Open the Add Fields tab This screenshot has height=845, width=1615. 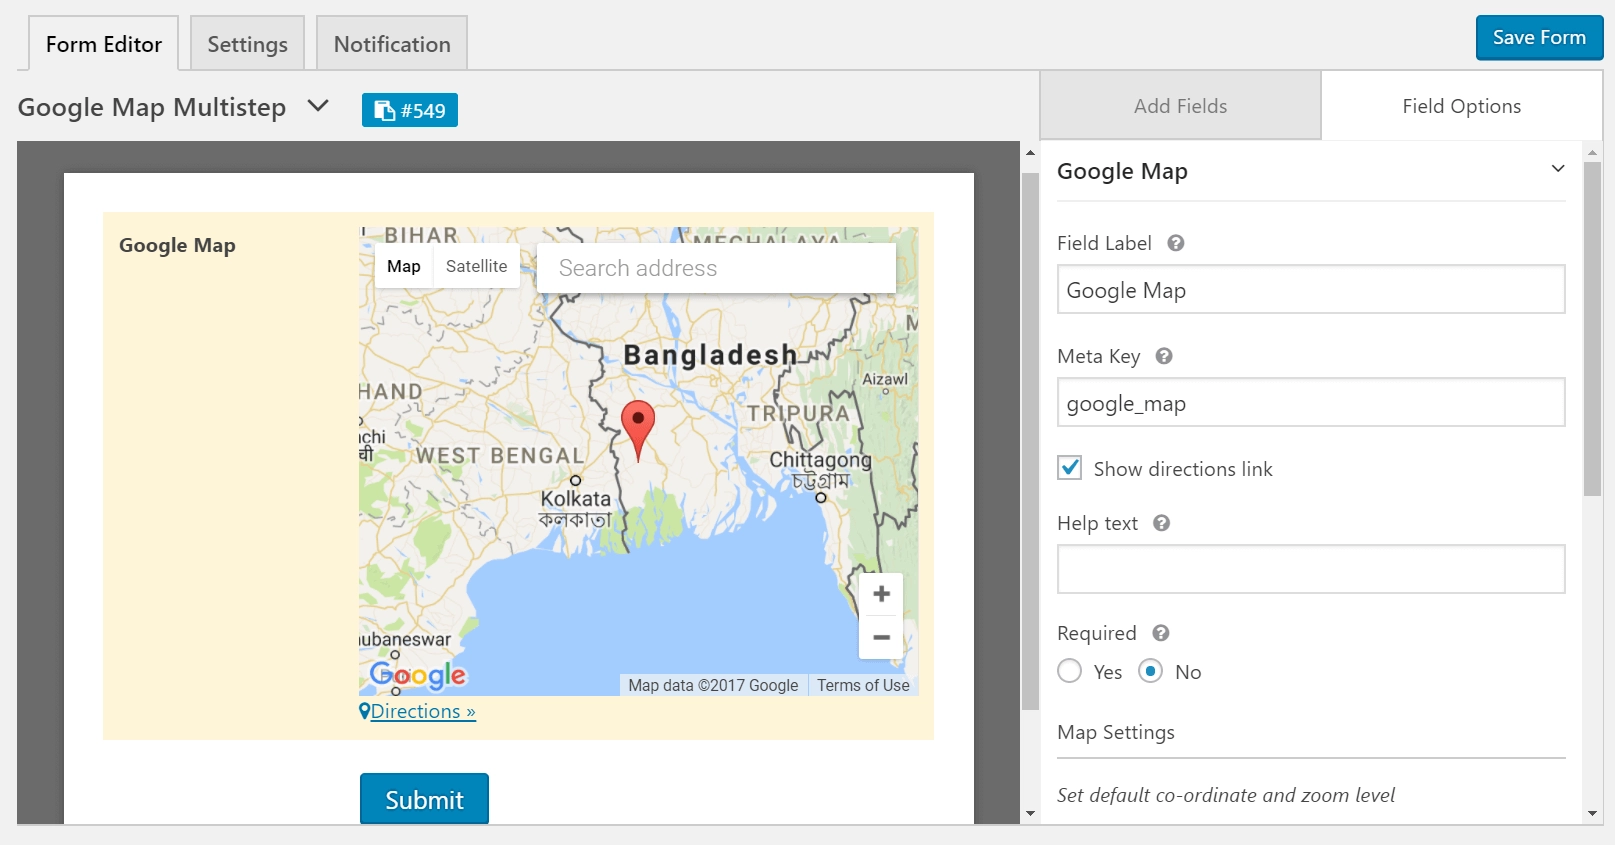(1180, 106)
